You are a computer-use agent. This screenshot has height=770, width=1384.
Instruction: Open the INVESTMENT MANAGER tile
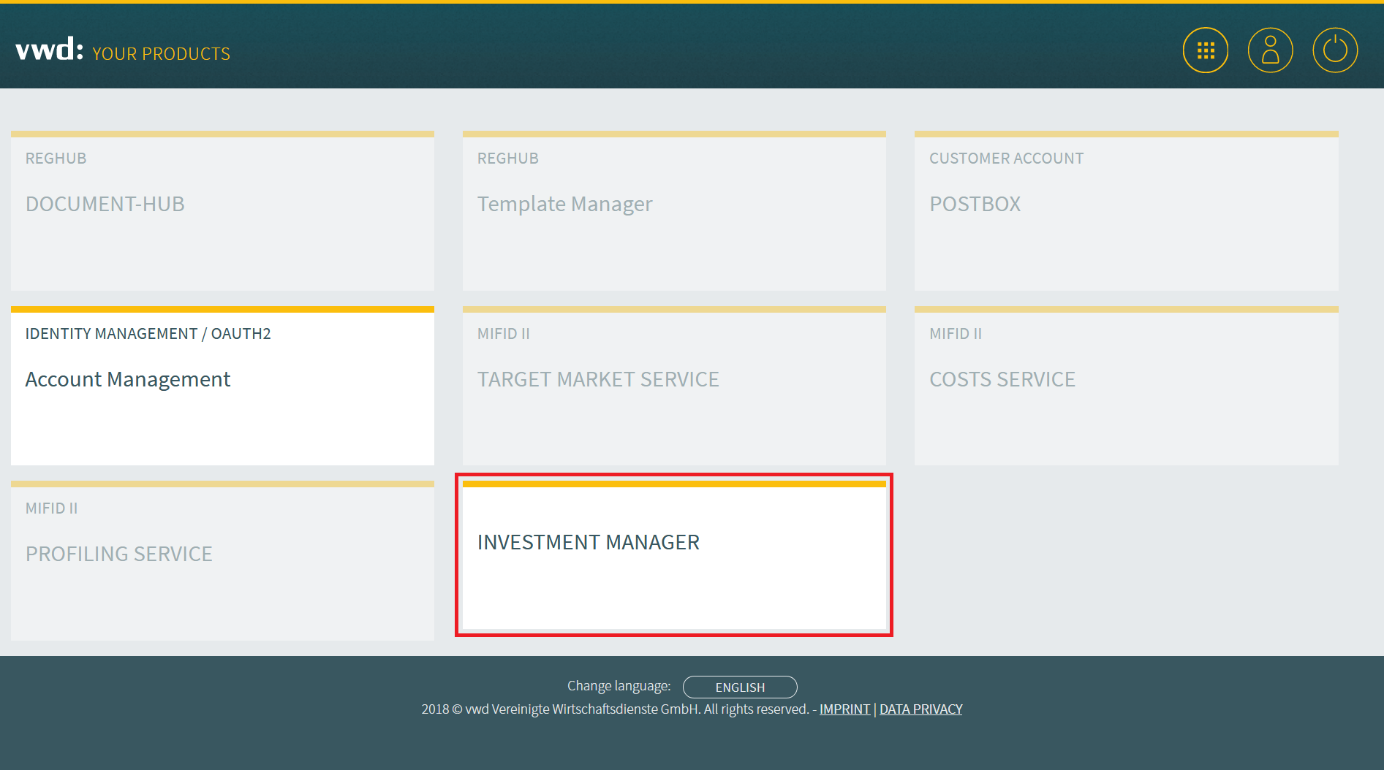tap(673, 556)
